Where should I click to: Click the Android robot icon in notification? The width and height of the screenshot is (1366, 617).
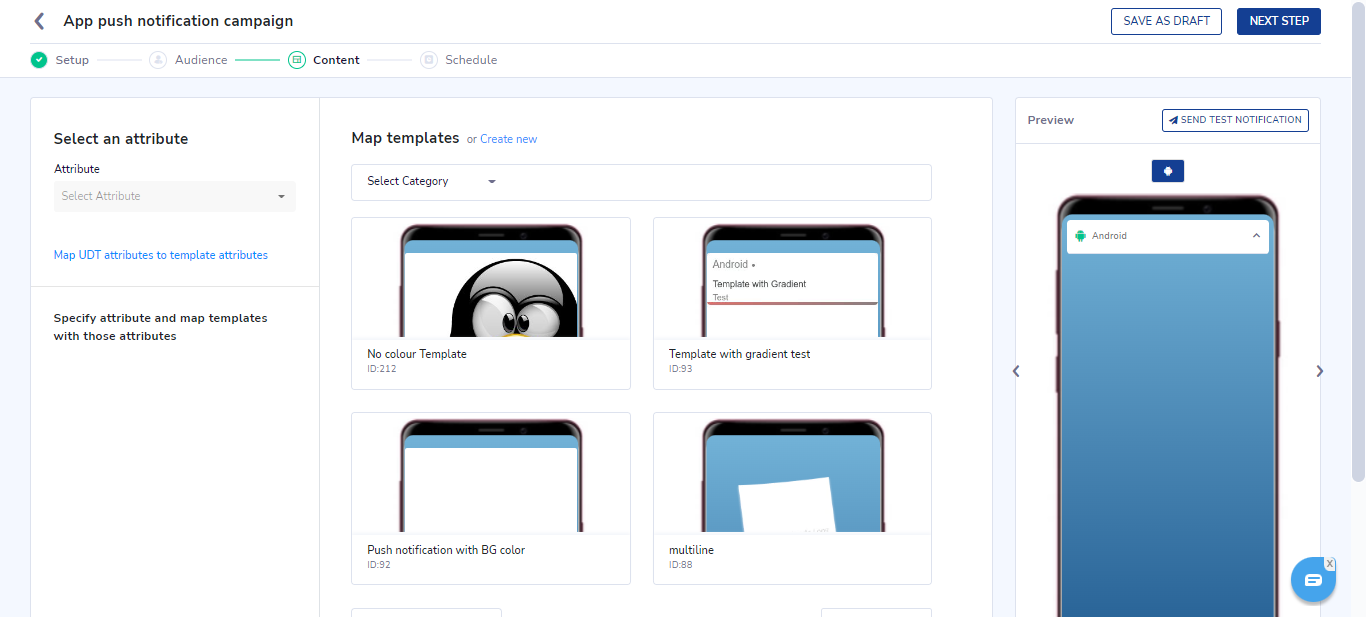[1080, 236]
